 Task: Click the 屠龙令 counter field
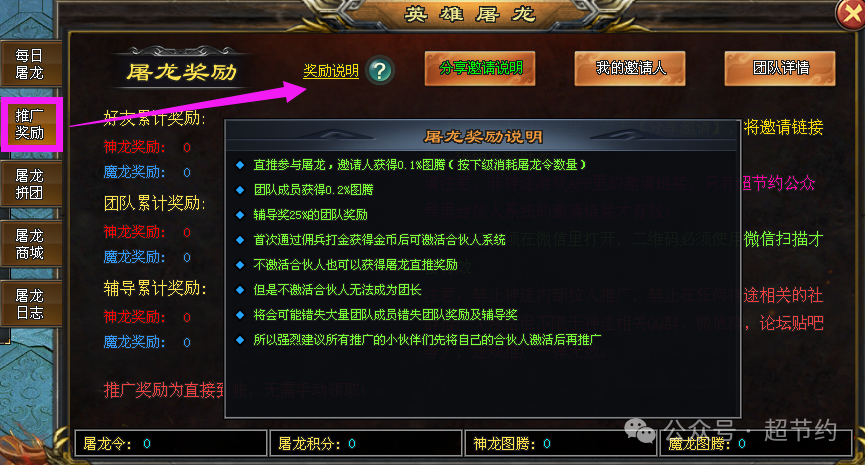tap(171, 443)
